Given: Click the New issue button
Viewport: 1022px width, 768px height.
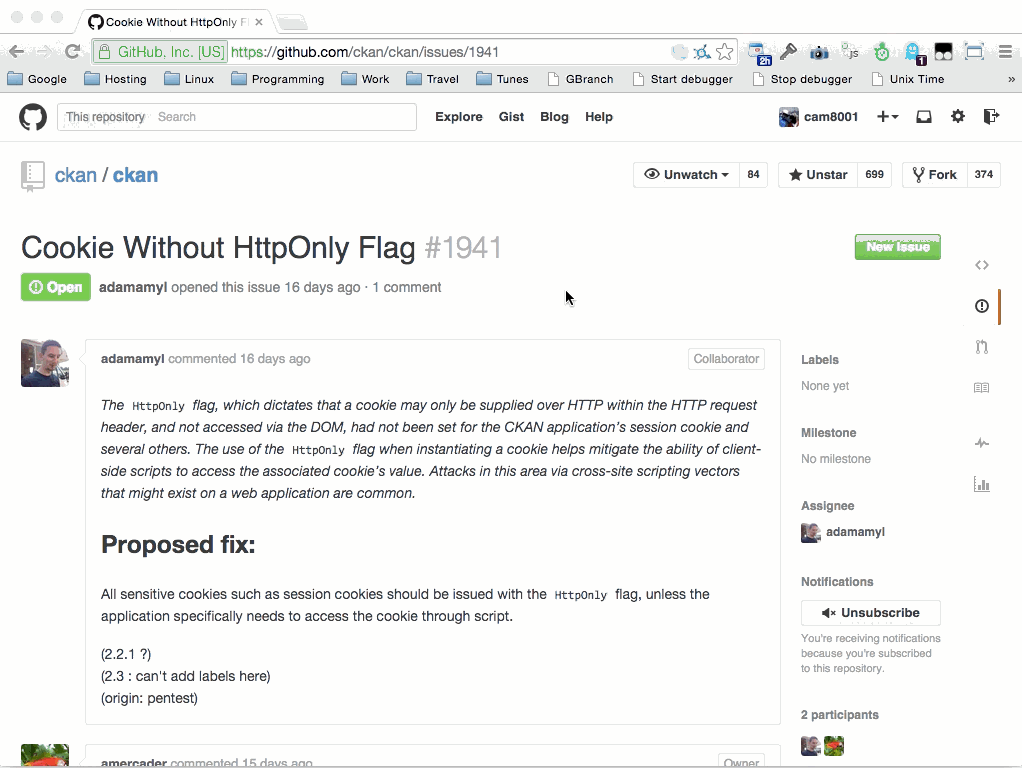Looking at the screenshot, I should tap(898, 247).
